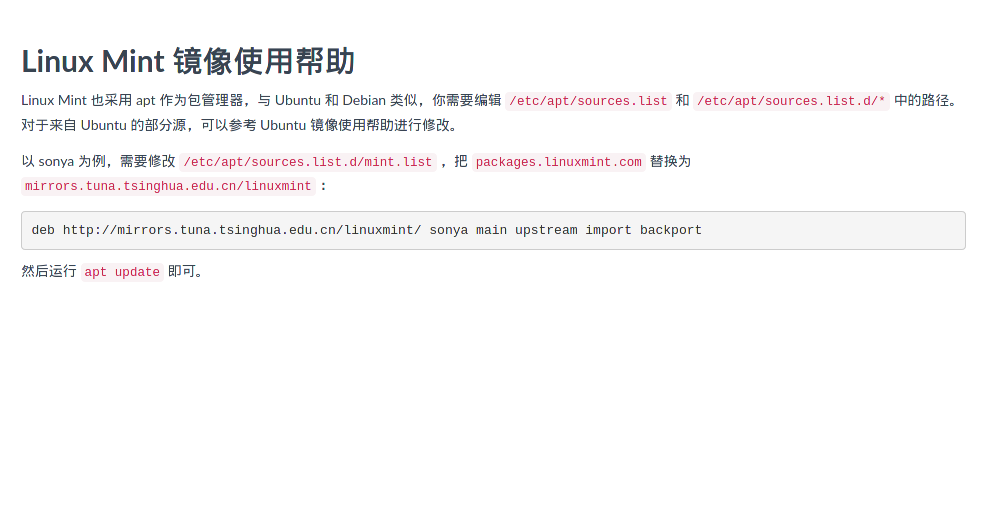1000x509 pixels.
Task: Click the "然后运行" text in the last line
Action: (48, 271)
